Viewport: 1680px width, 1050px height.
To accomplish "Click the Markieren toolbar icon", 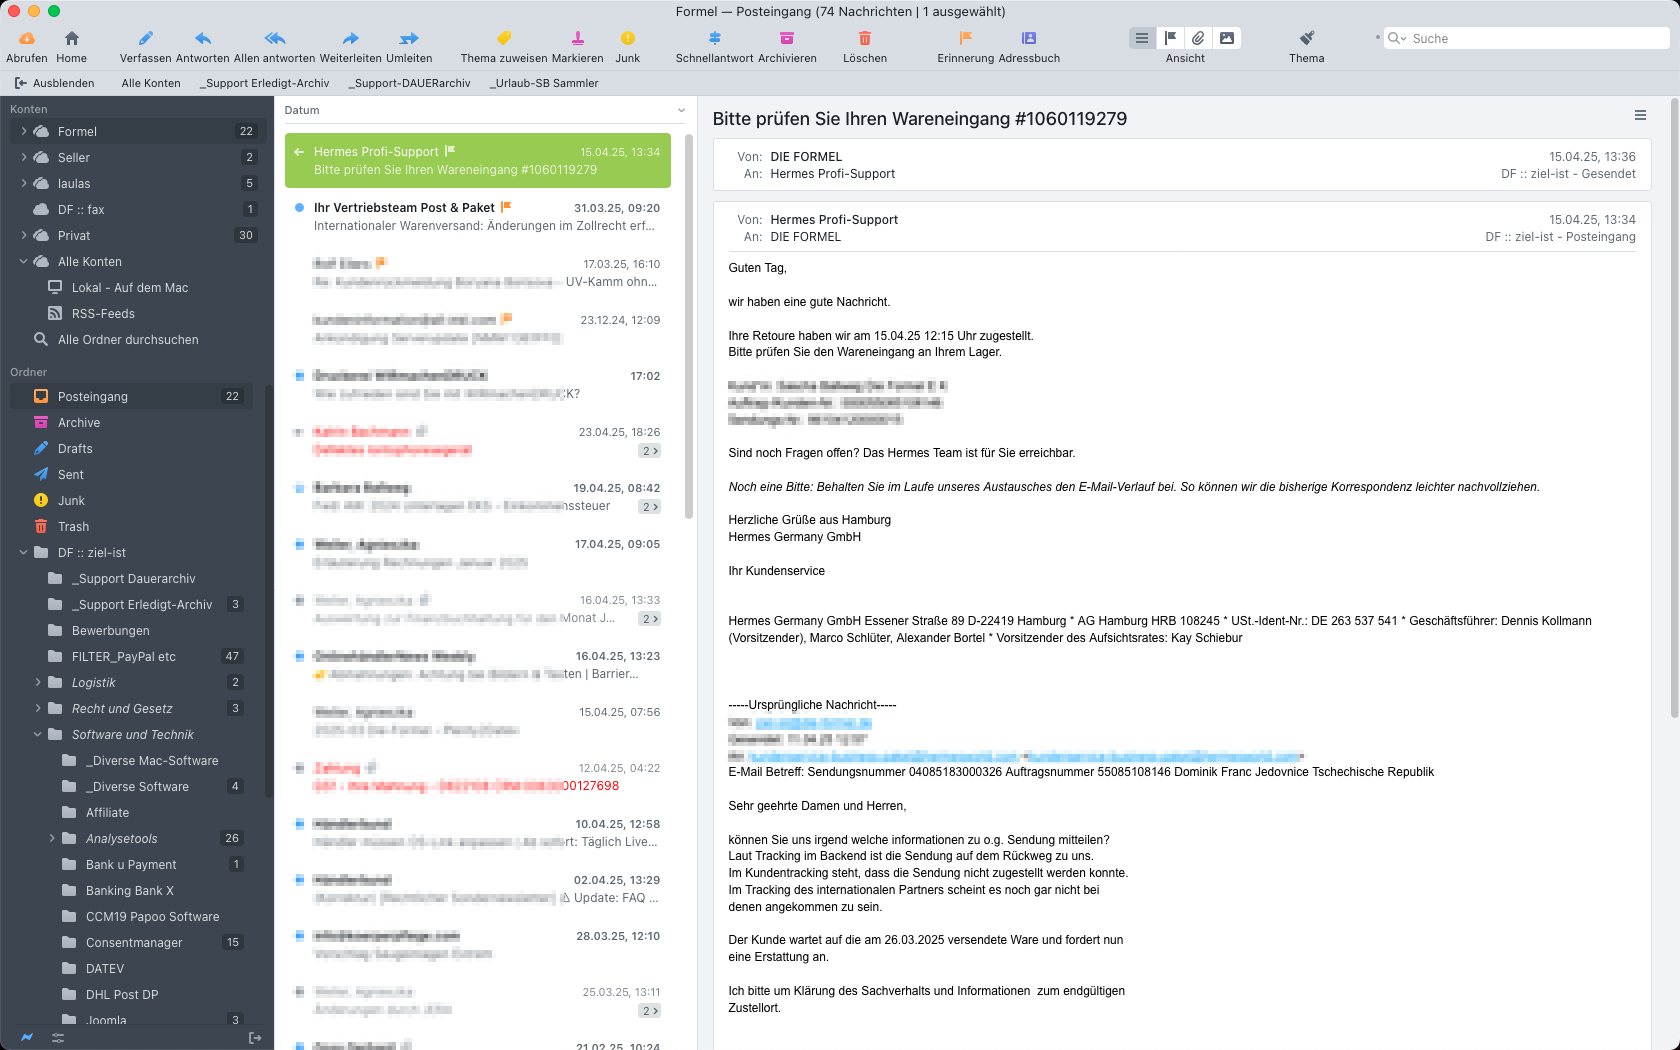I will pos(578,38).
